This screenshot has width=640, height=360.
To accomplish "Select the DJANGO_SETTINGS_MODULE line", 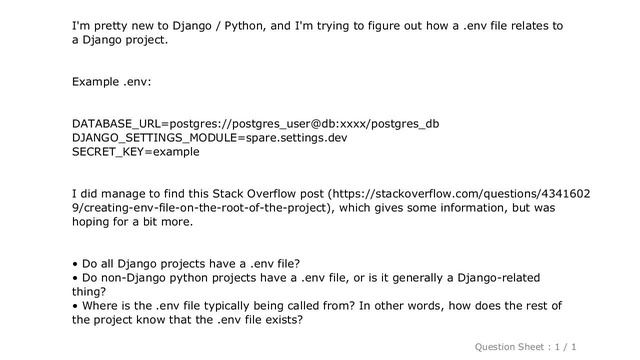I will pyautogui.click(x=210, y=138).
